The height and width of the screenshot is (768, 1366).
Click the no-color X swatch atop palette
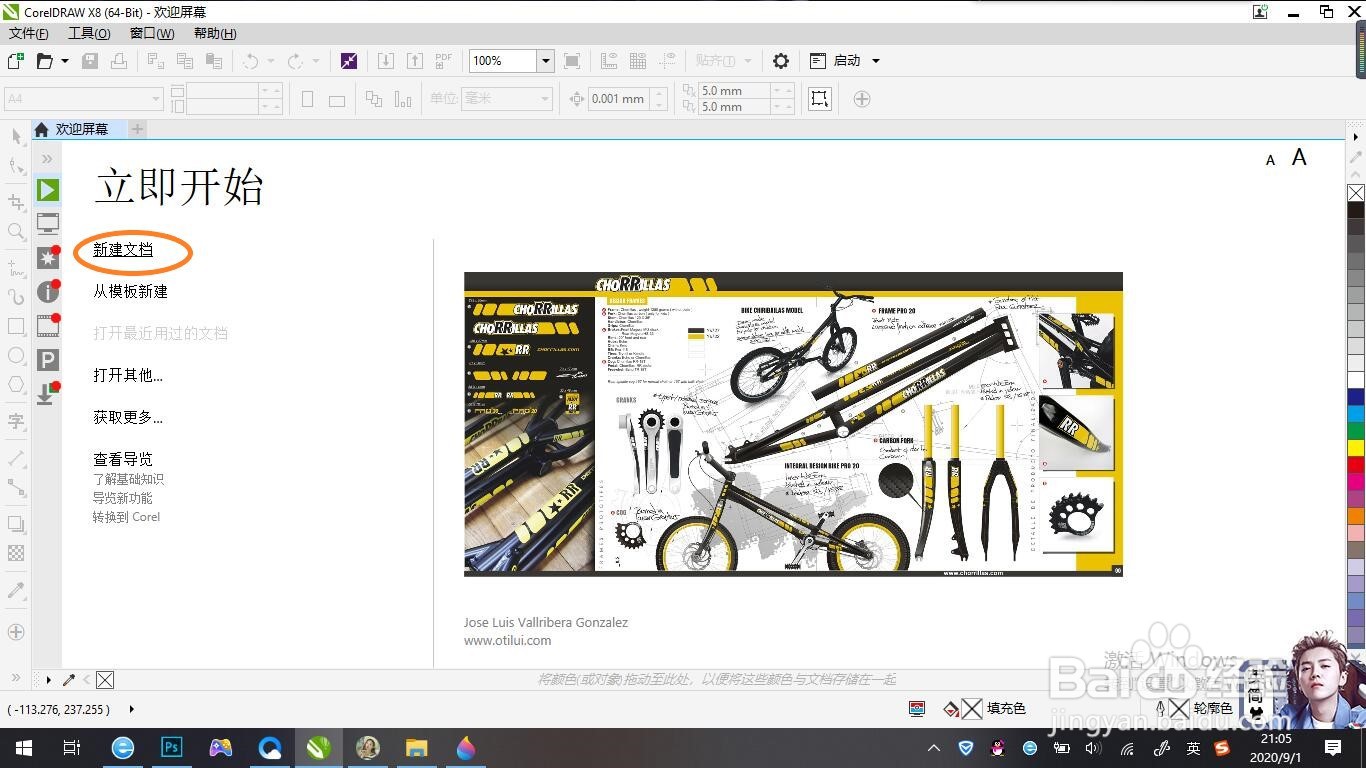(1356, 193)
